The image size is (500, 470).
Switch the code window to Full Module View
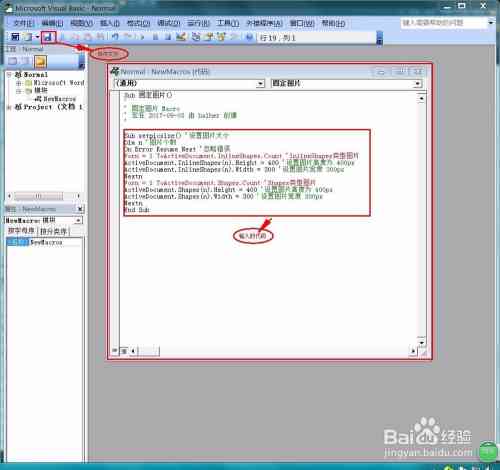[124, 351]
